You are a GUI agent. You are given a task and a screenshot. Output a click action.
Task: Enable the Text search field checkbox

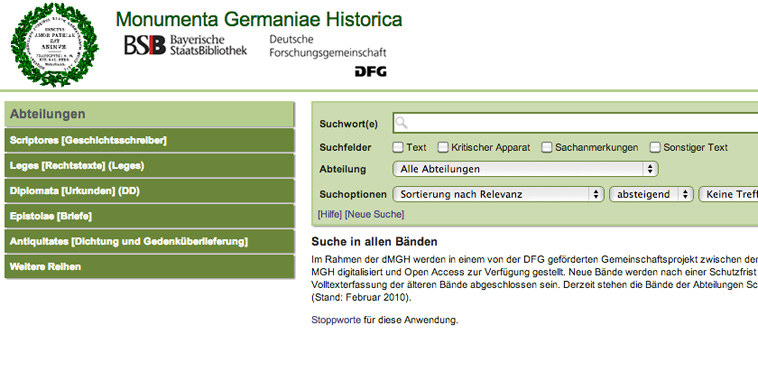pos(397,147)
